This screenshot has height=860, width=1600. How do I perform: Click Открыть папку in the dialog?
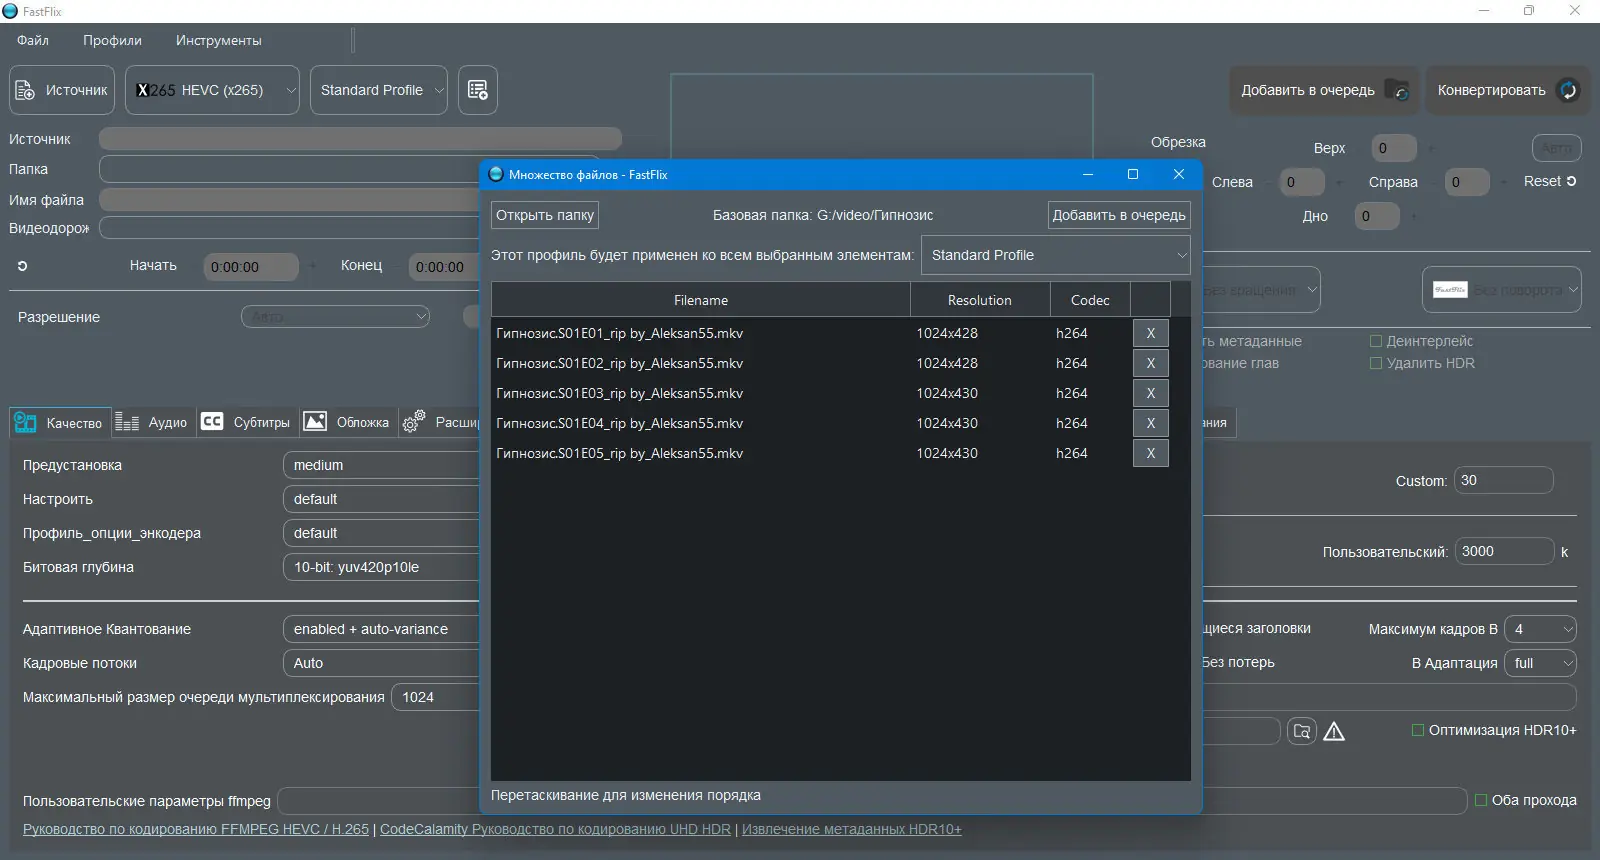545,215
